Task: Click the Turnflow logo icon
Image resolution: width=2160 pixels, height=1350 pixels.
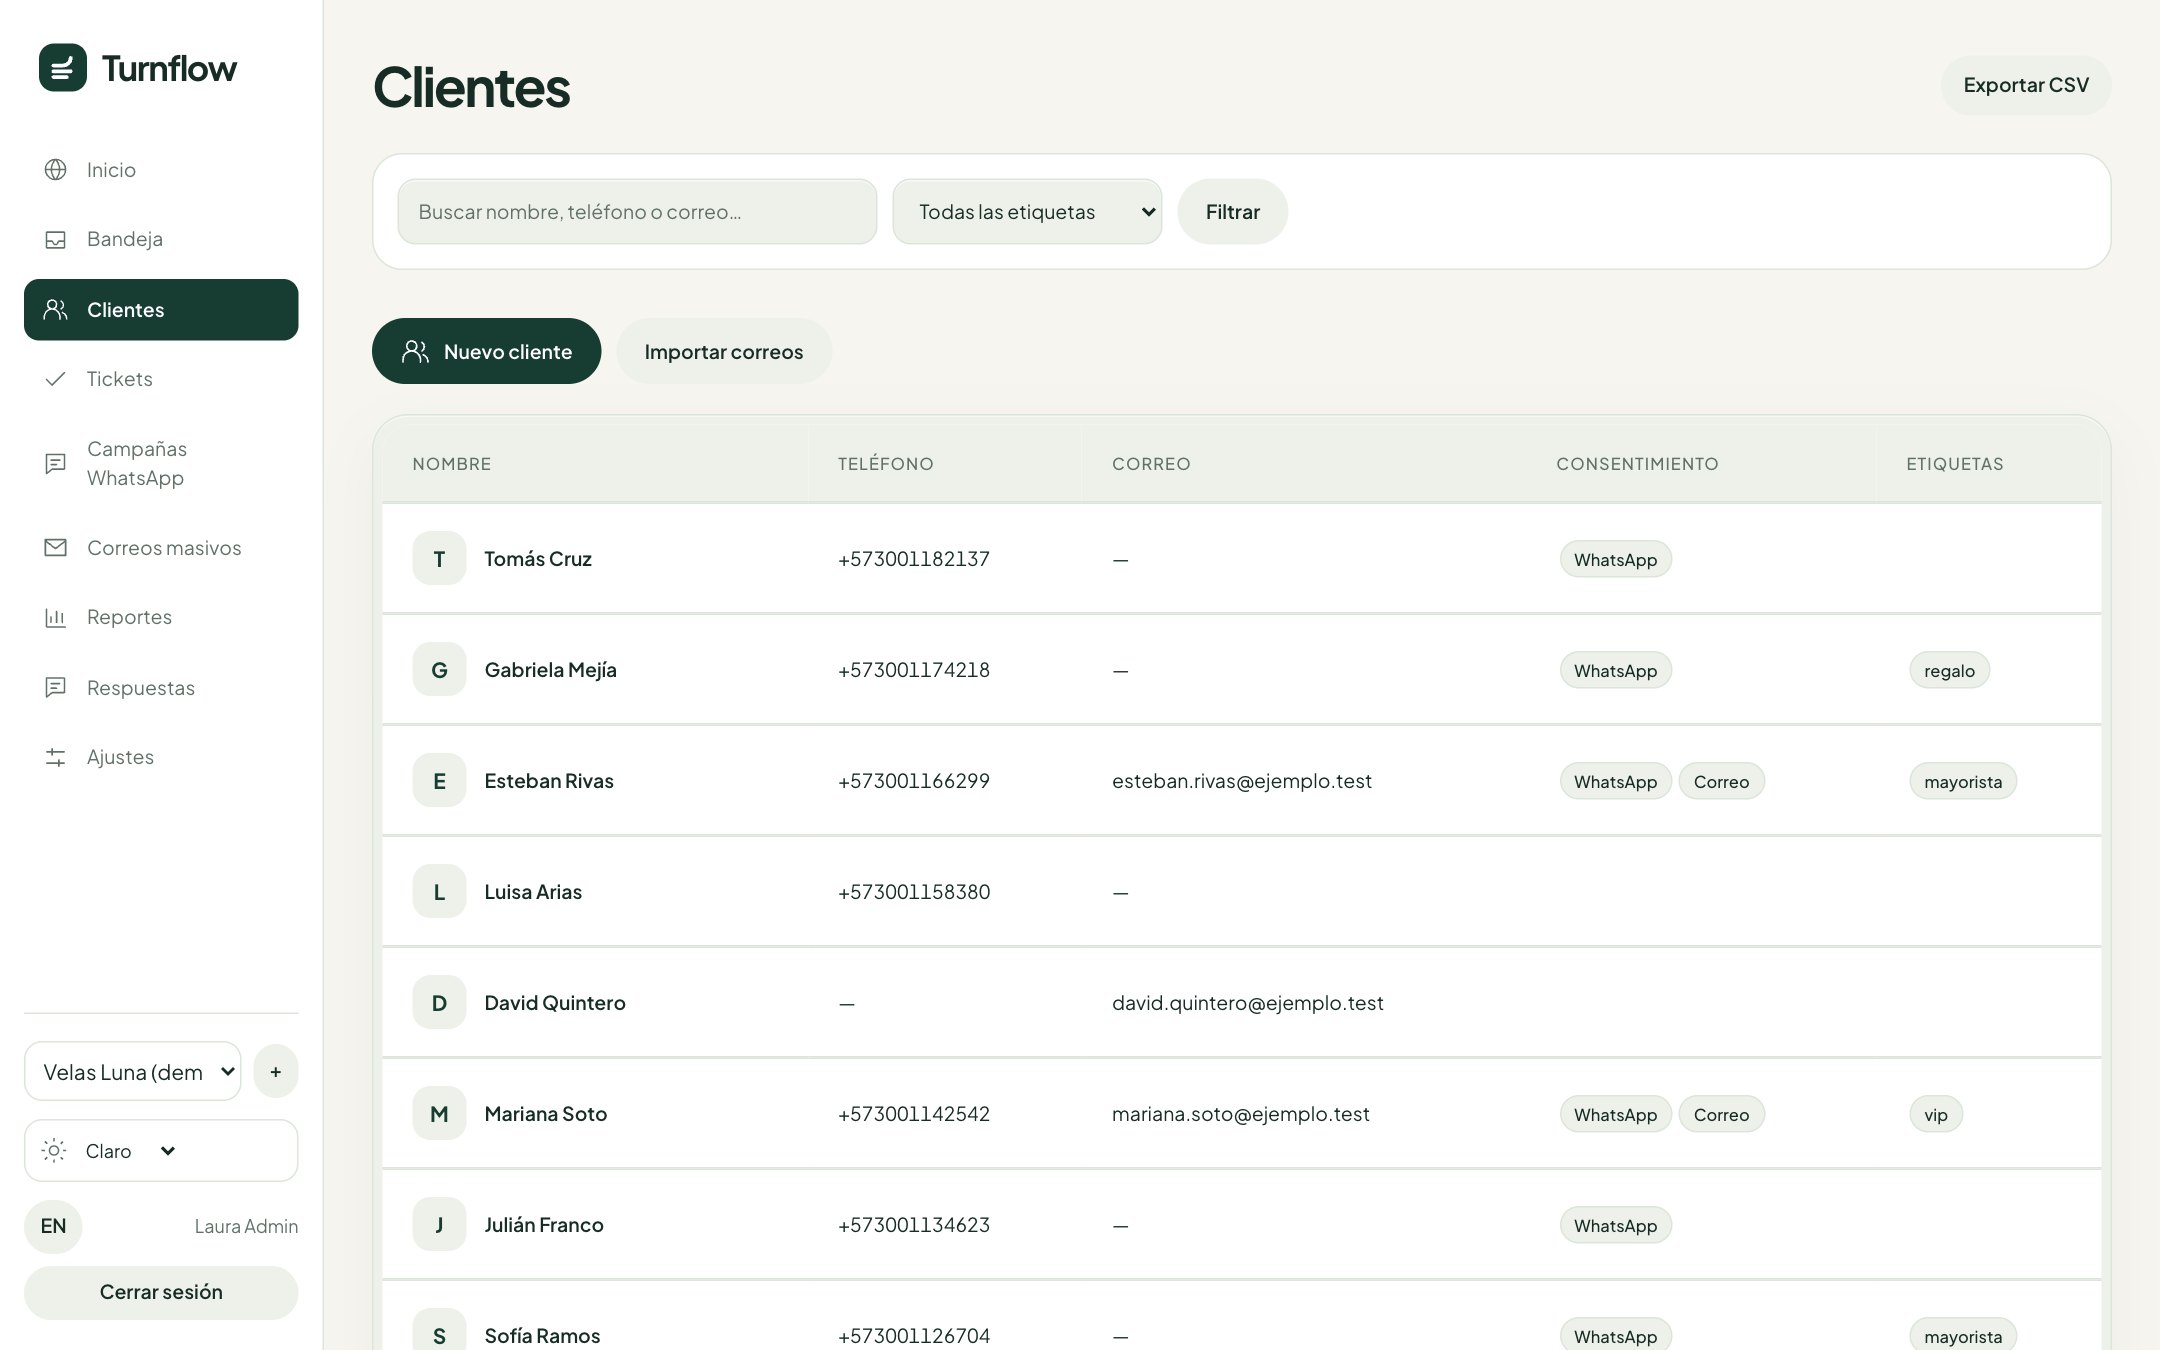Action: 63,68
